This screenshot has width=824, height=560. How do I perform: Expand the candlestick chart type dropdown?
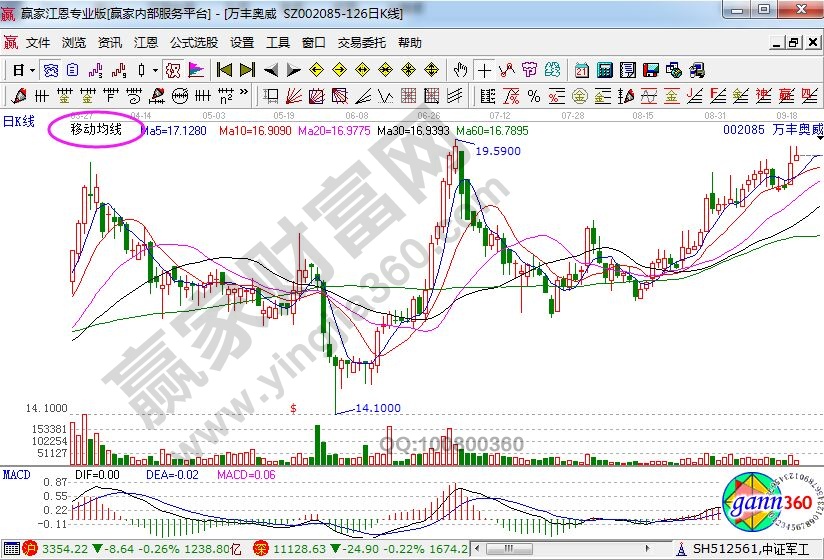pos(154,70)
